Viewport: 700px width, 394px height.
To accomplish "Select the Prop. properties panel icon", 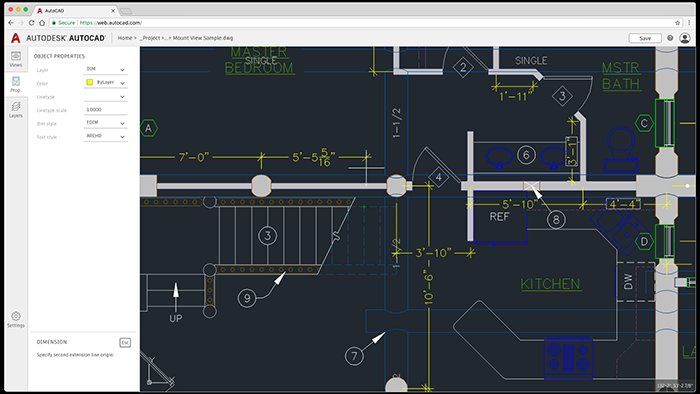I will point(16,84).
